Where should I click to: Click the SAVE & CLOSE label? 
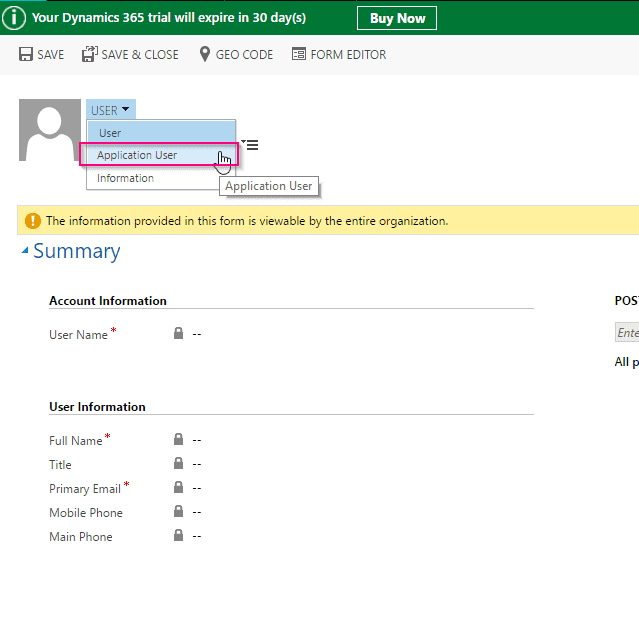(x=140, y=55)
